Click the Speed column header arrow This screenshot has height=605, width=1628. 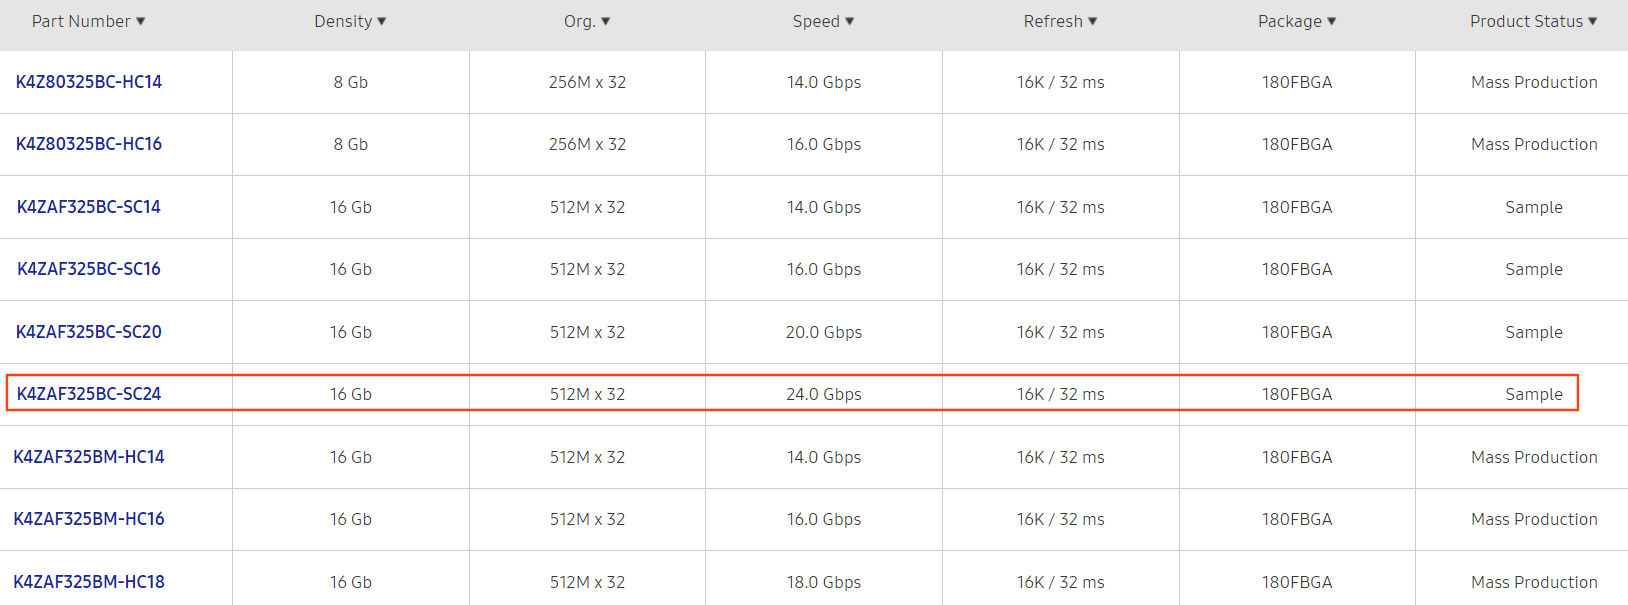(850, 22)
